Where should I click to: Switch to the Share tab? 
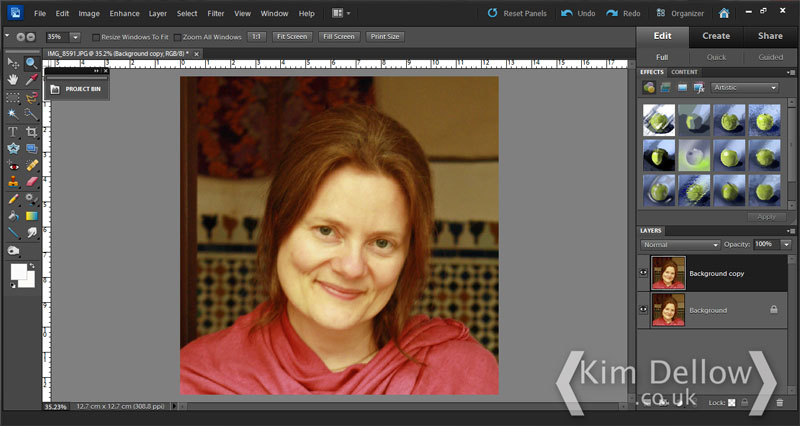770,36
